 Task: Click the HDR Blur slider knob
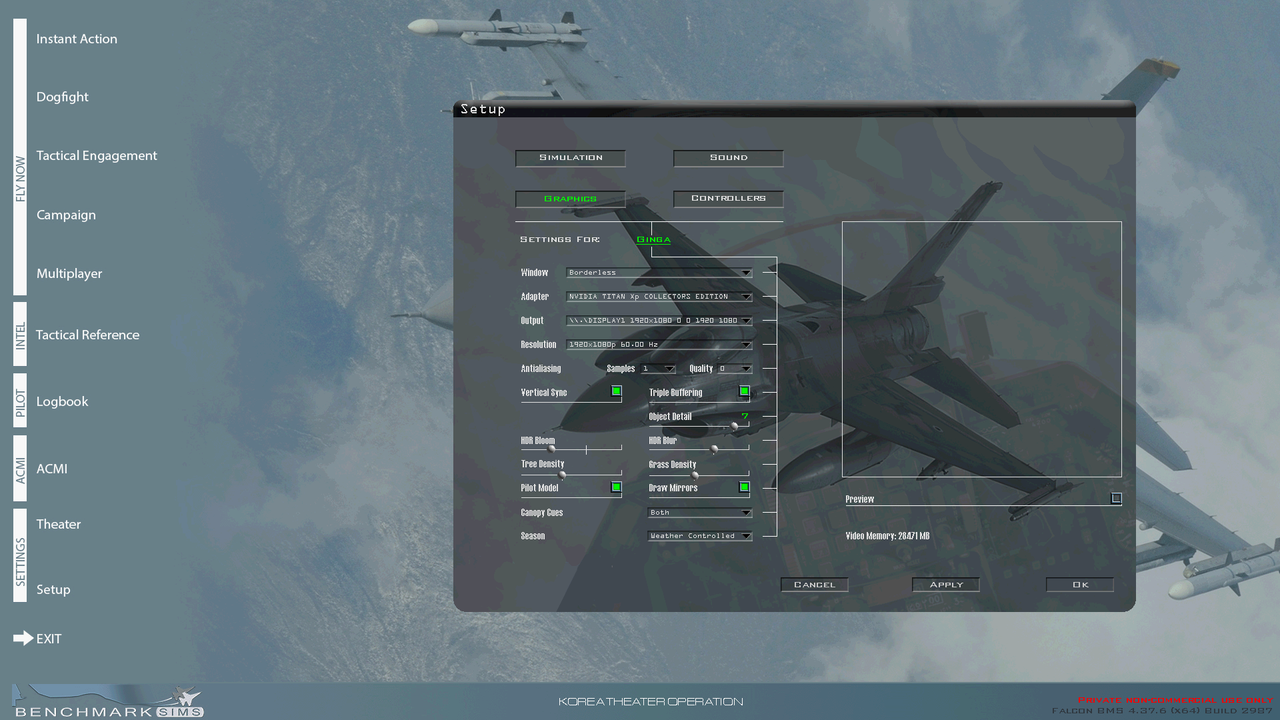click(713, 450)
